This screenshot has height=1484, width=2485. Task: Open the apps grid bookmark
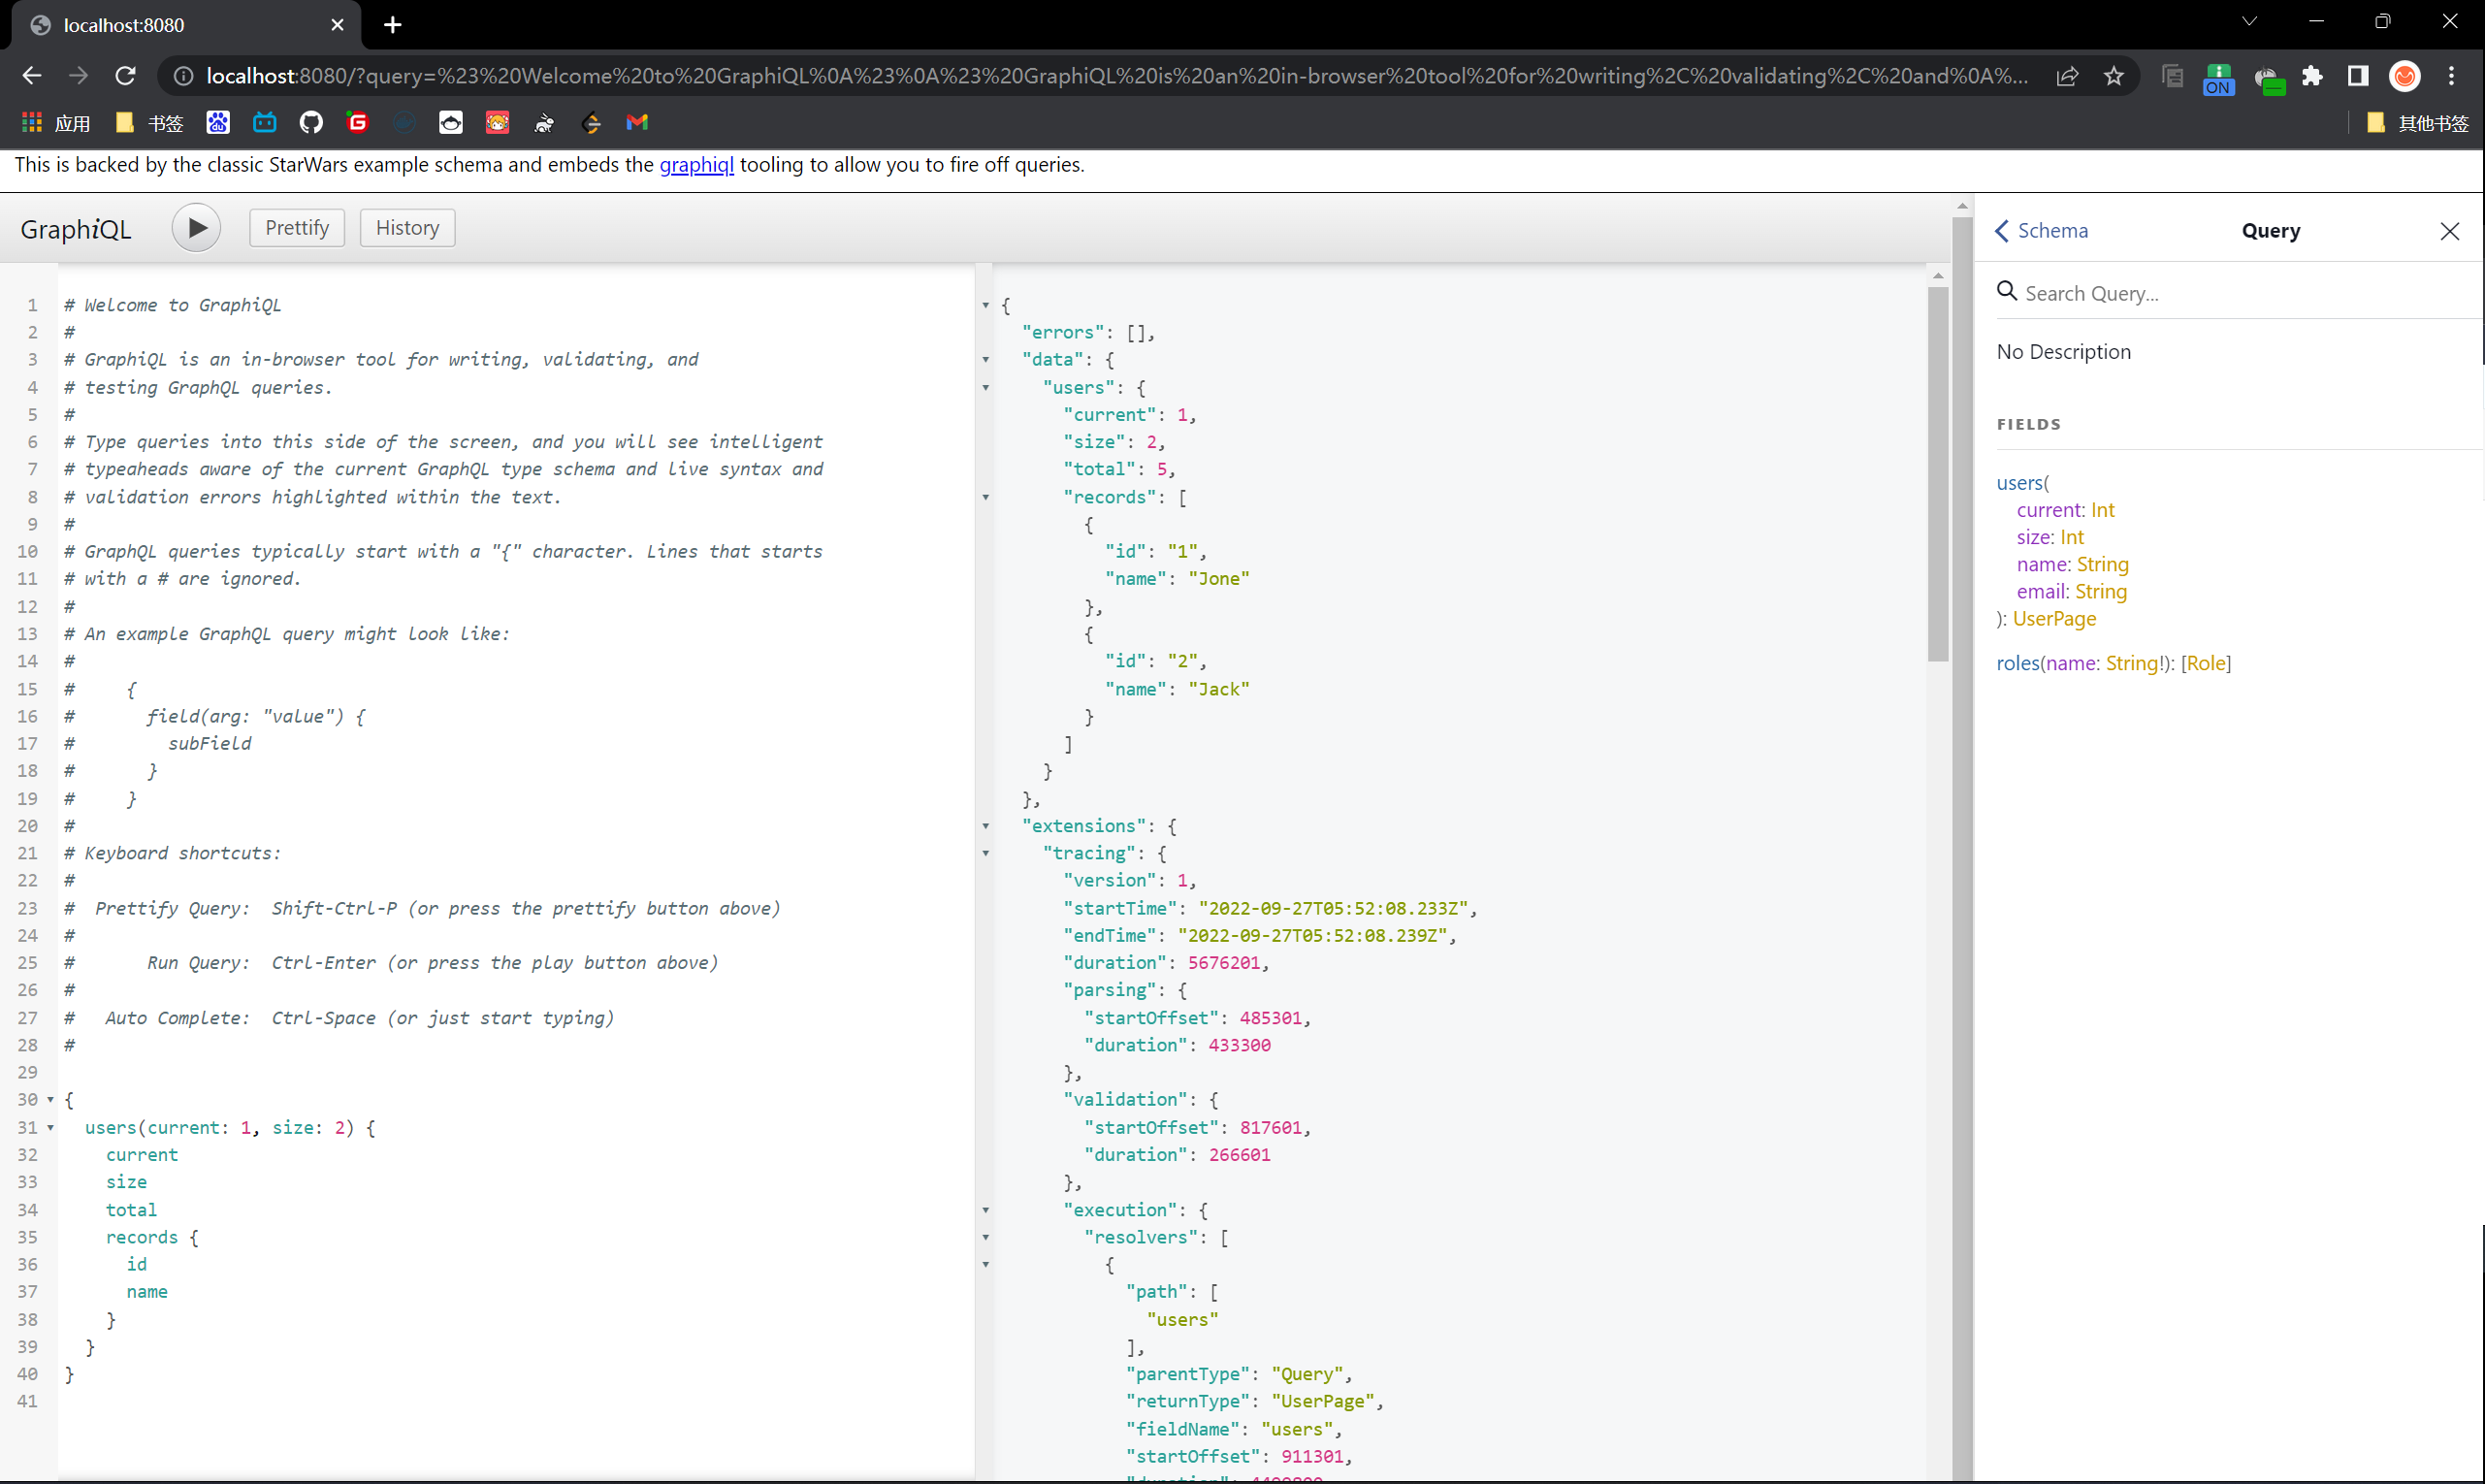(32, 122)
